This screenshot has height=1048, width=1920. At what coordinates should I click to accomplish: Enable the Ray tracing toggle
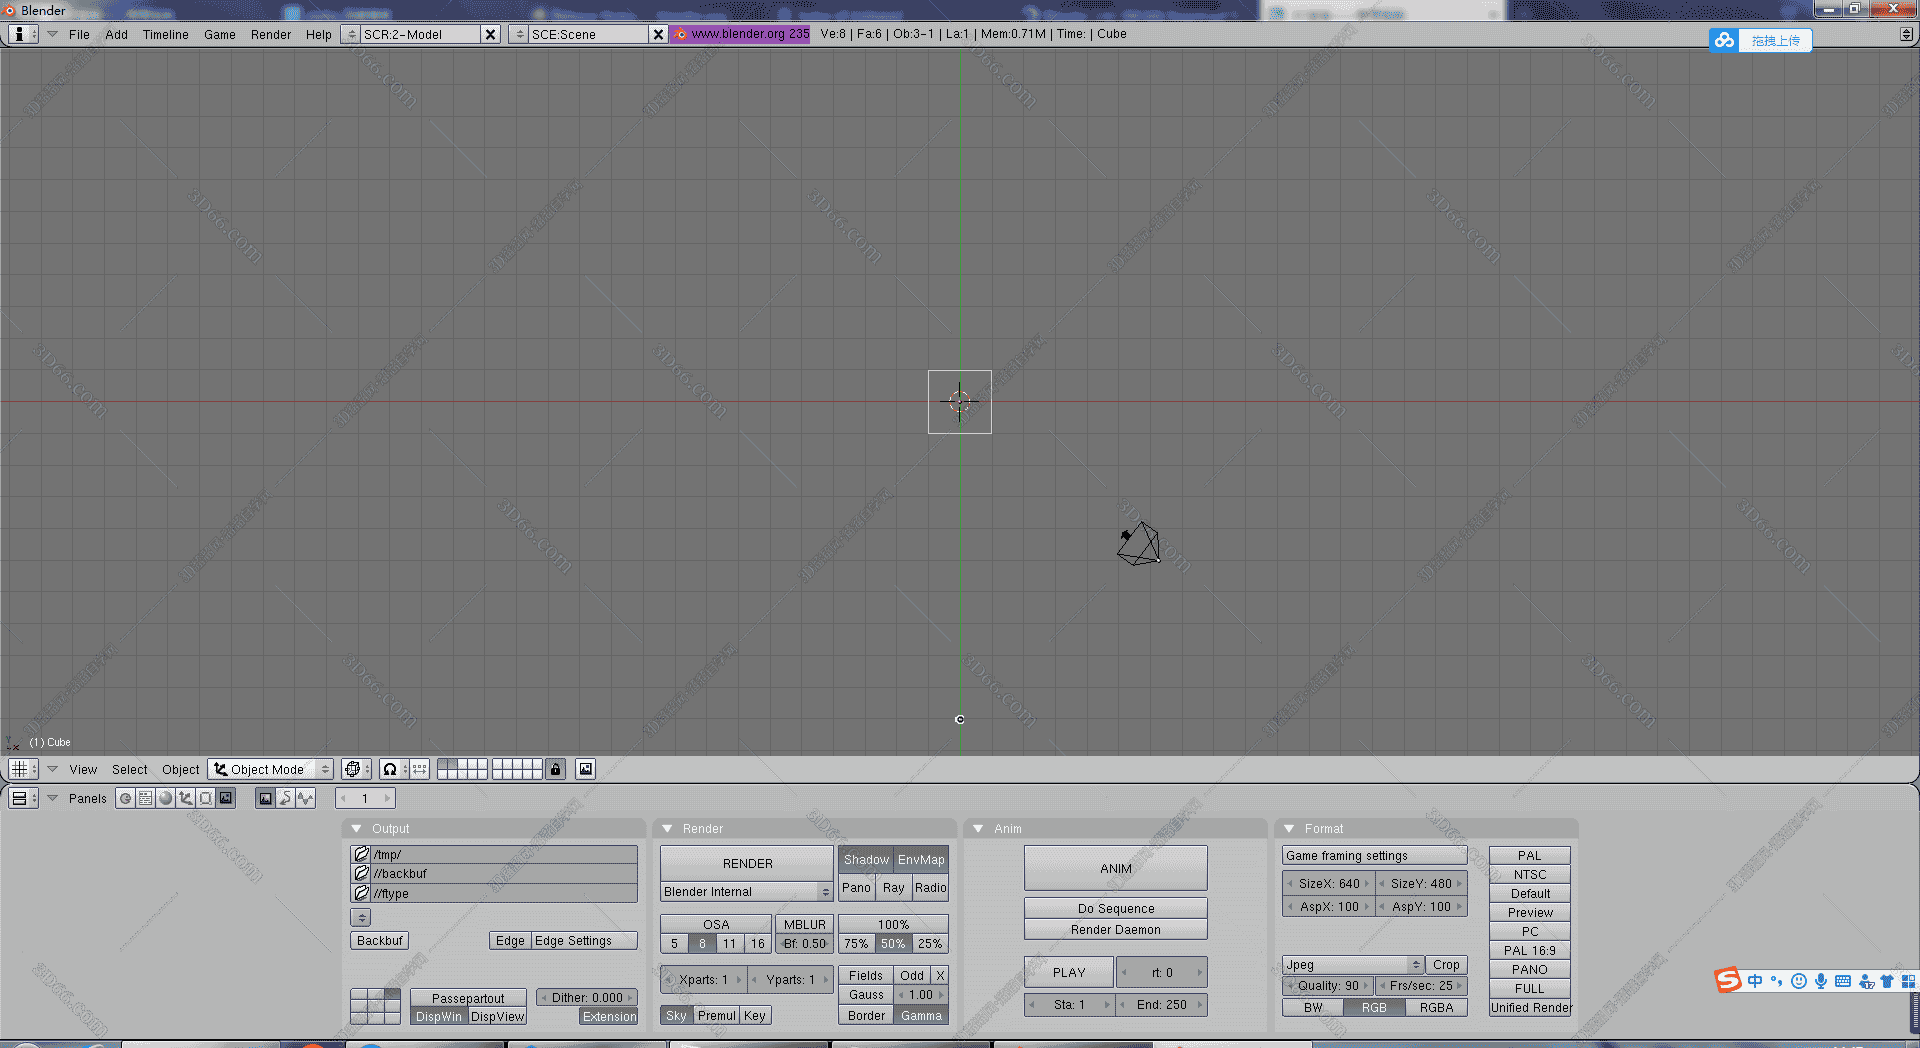pos(893,888)
